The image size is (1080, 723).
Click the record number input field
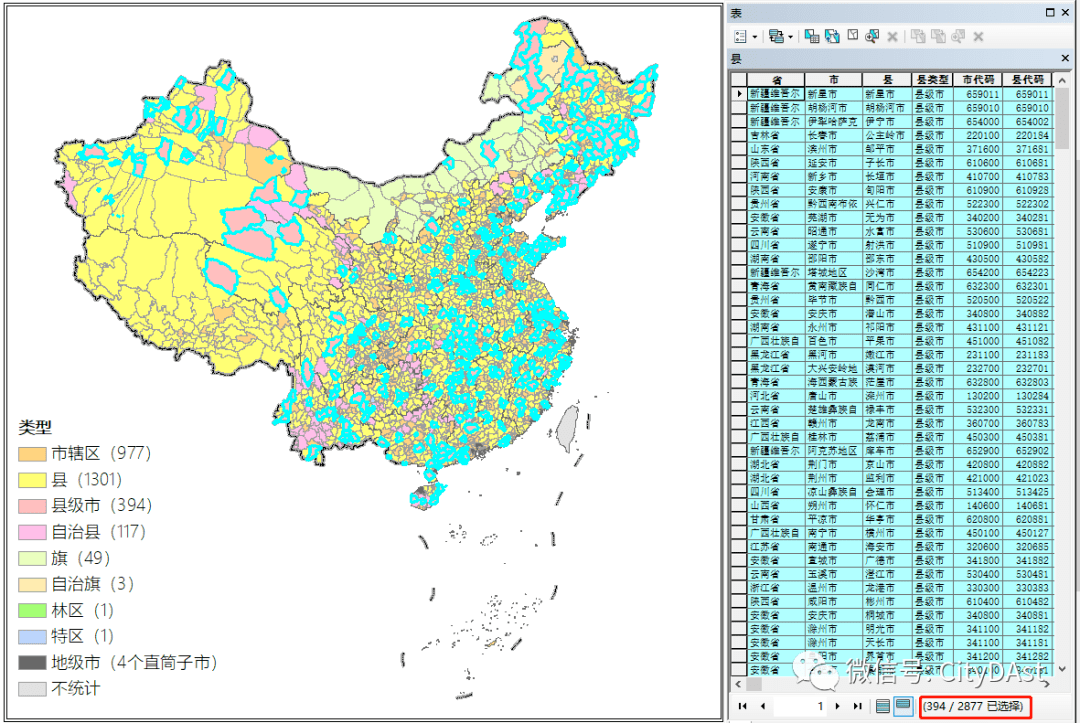801,706
